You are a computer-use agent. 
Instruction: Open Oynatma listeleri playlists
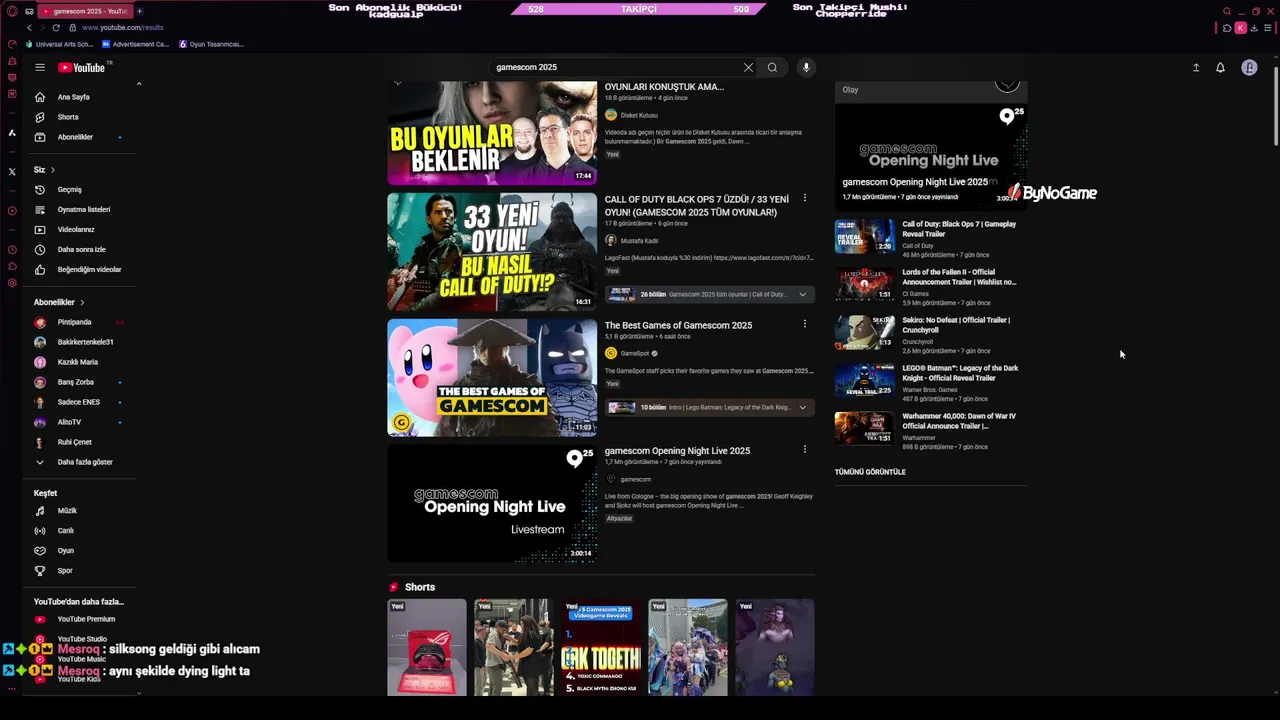point(82,209)
